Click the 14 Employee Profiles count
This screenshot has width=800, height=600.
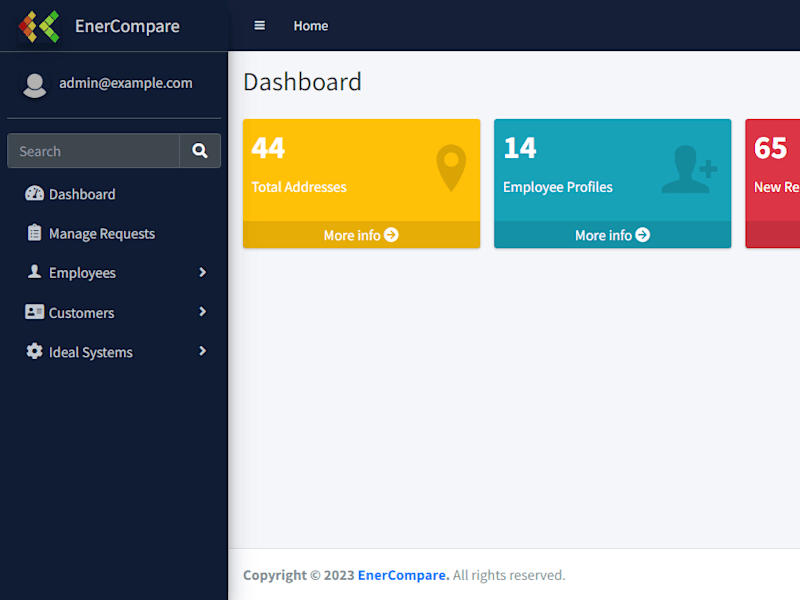click(520, 148)
